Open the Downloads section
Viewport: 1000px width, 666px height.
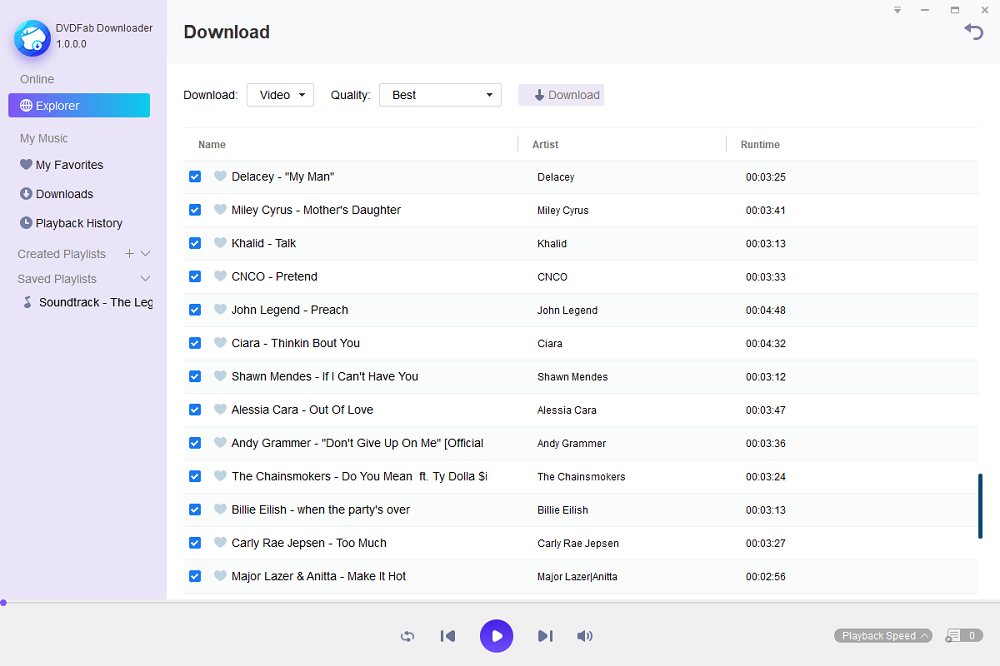[x=57, y=194]
